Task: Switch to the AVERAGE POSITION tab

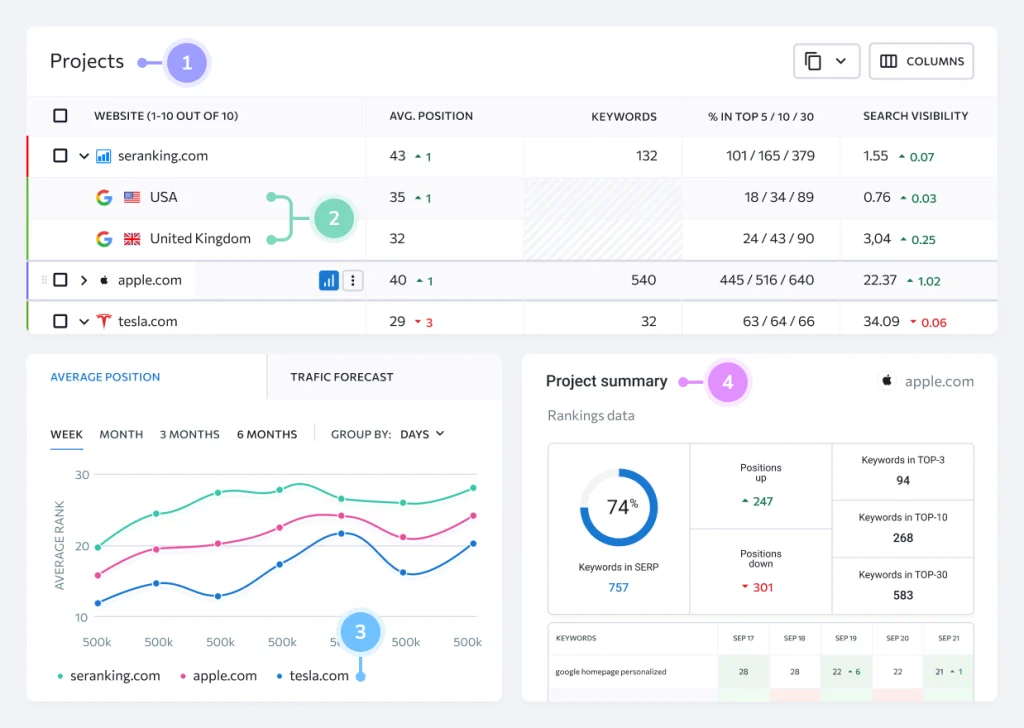Action: 105,377
